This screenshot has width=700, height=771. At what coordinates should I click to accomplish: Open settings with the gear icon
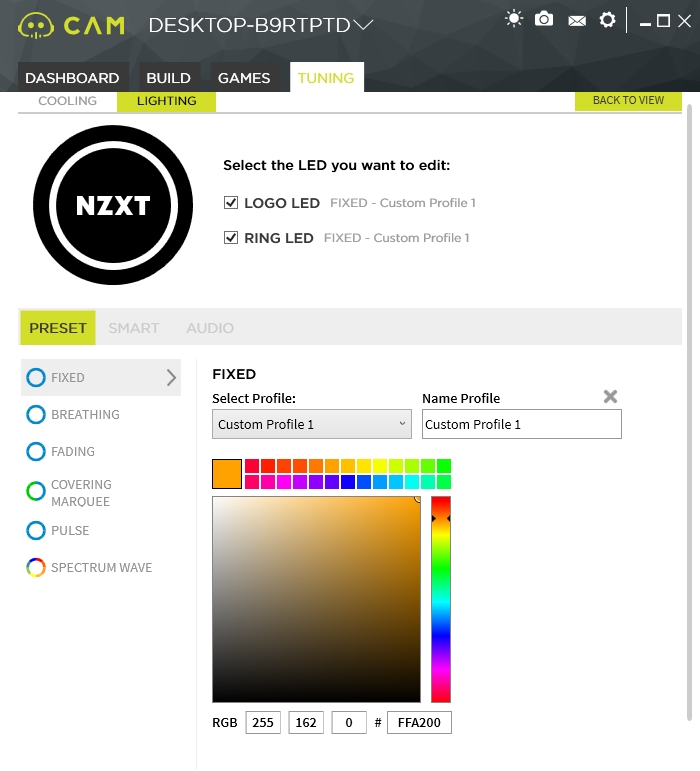coord(607,20)
